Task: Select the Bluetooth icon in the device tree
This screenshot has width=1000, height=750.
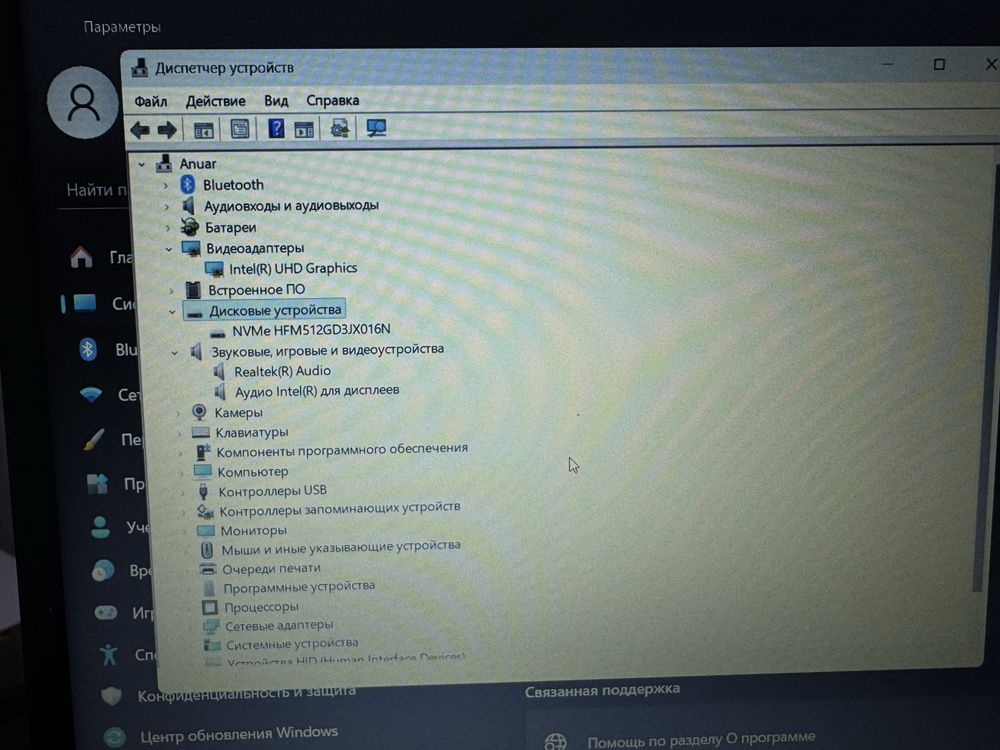Action: pyautogui.click(x=188, y=185)
